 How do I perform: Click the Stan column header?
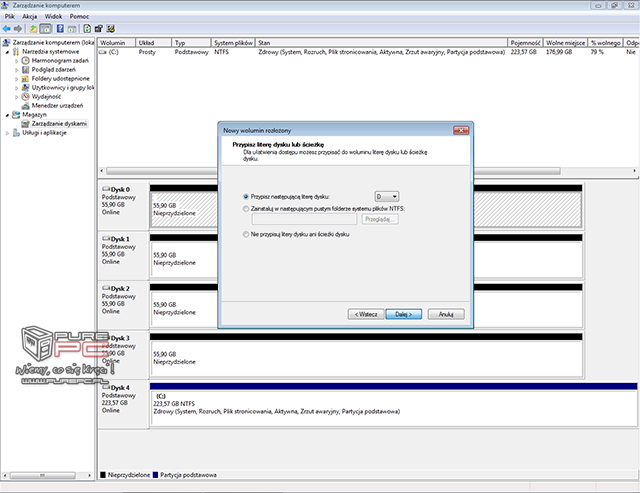tap(382, 42)
